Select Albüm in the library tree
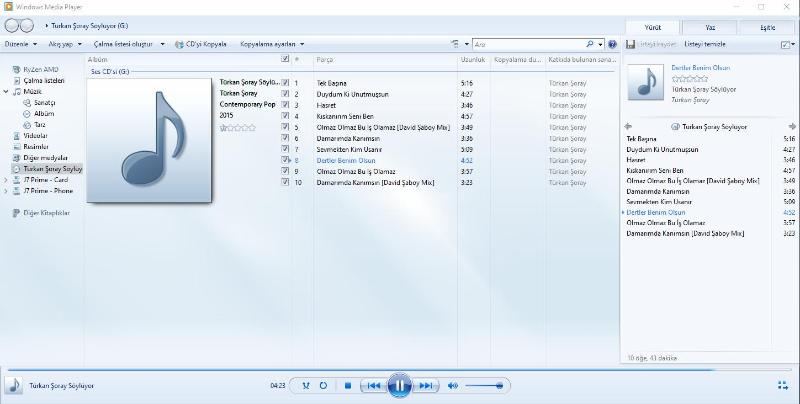 [x=44, y=114]
